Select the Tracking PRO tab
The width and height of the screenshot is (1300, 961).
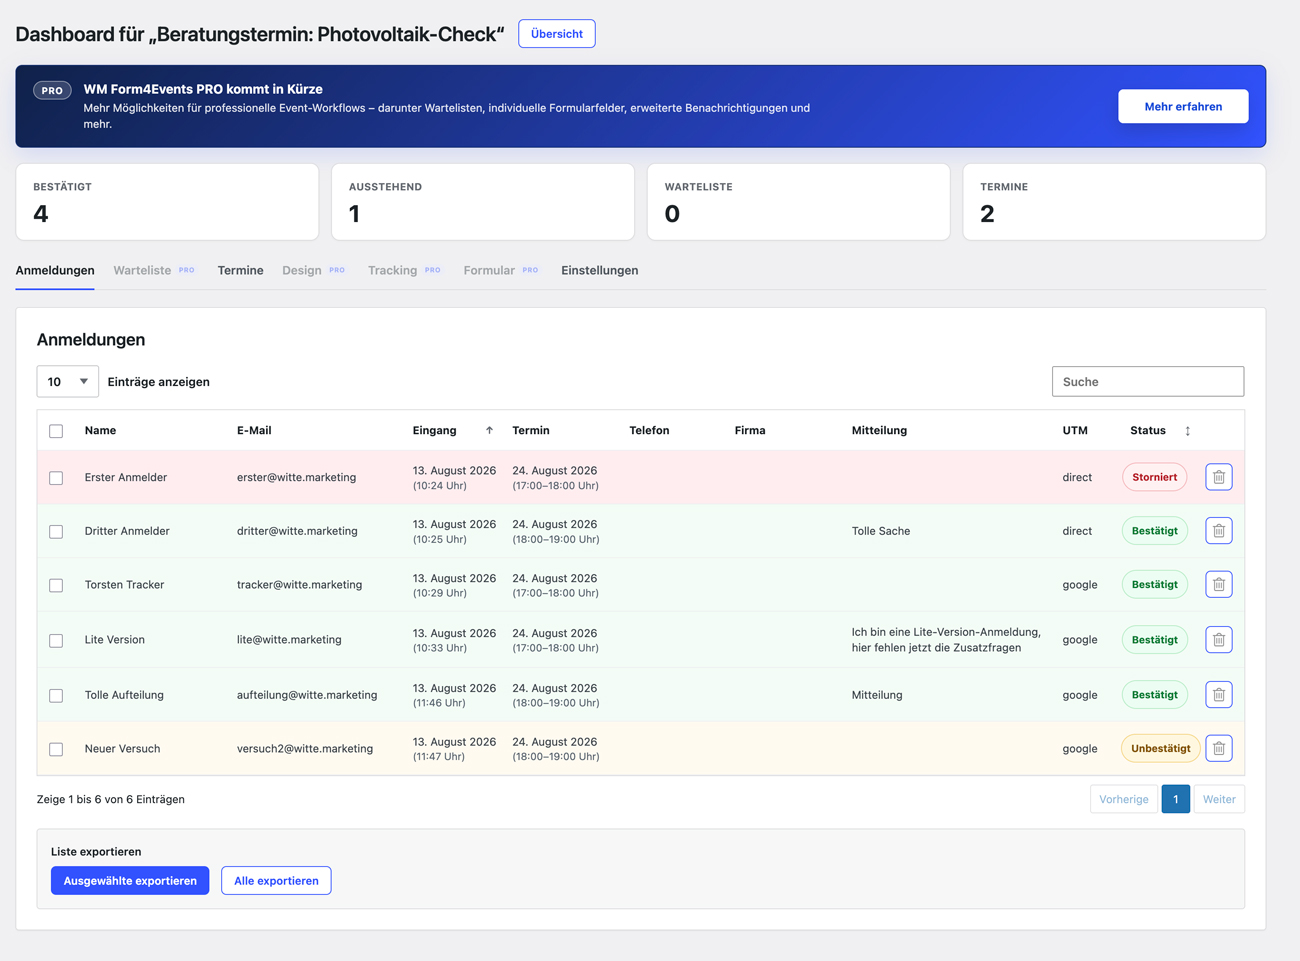pyautogui.click(x=404, y=270)
